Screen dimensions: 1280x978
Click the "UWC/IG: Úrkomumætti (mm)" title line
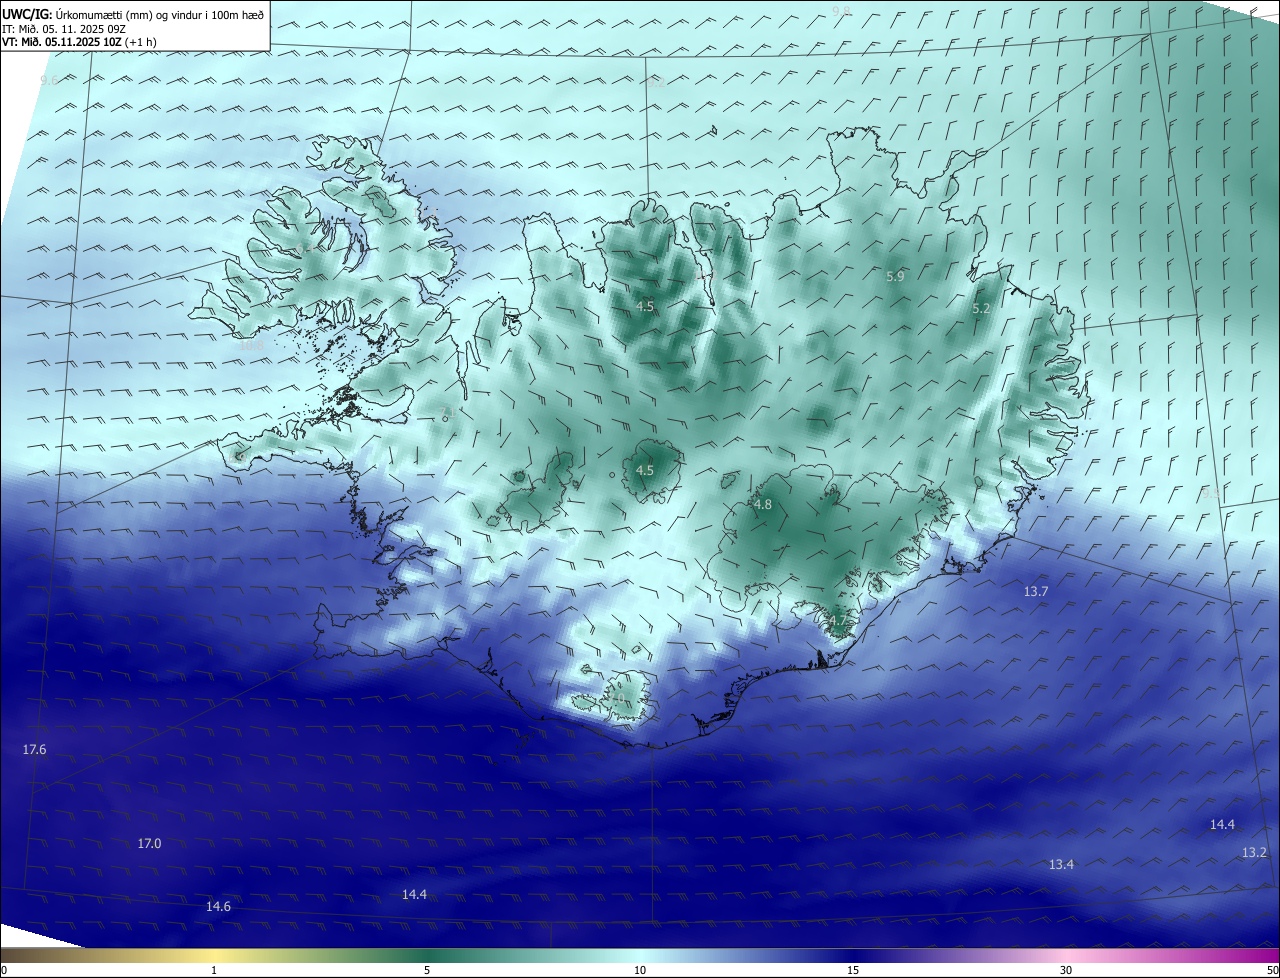(133, 14)
